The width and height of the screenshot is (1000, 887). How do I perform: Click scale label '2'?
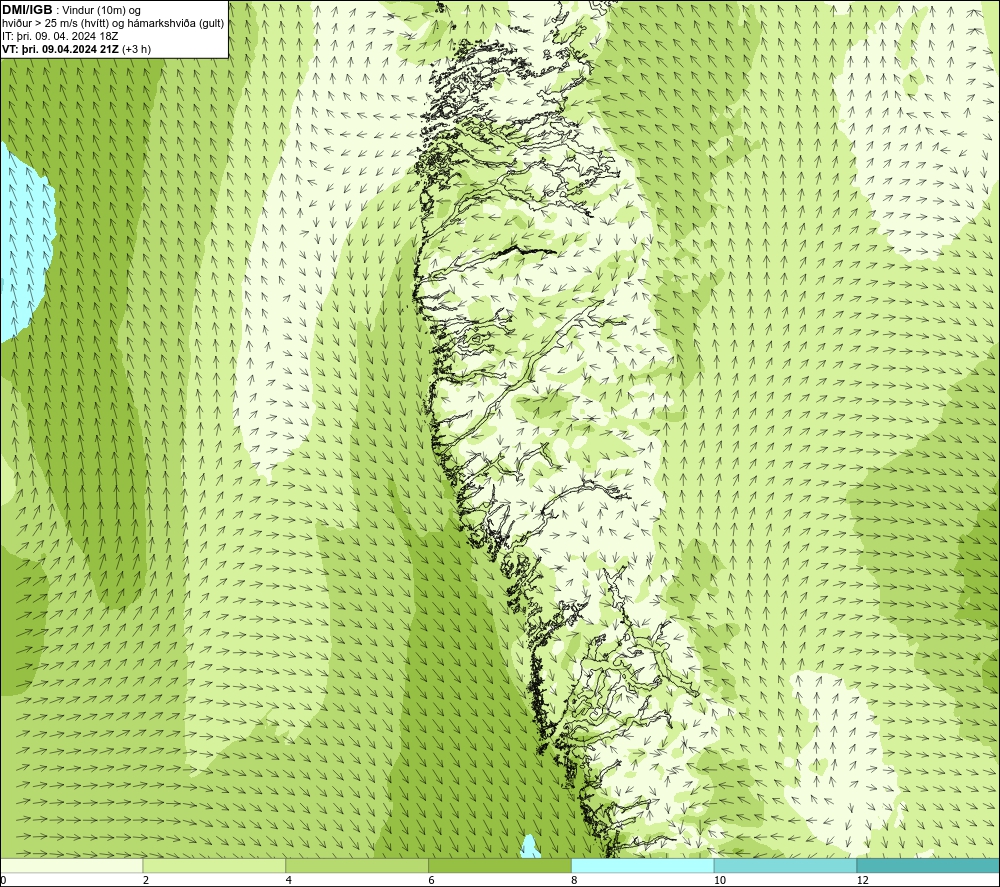point(146,880)
